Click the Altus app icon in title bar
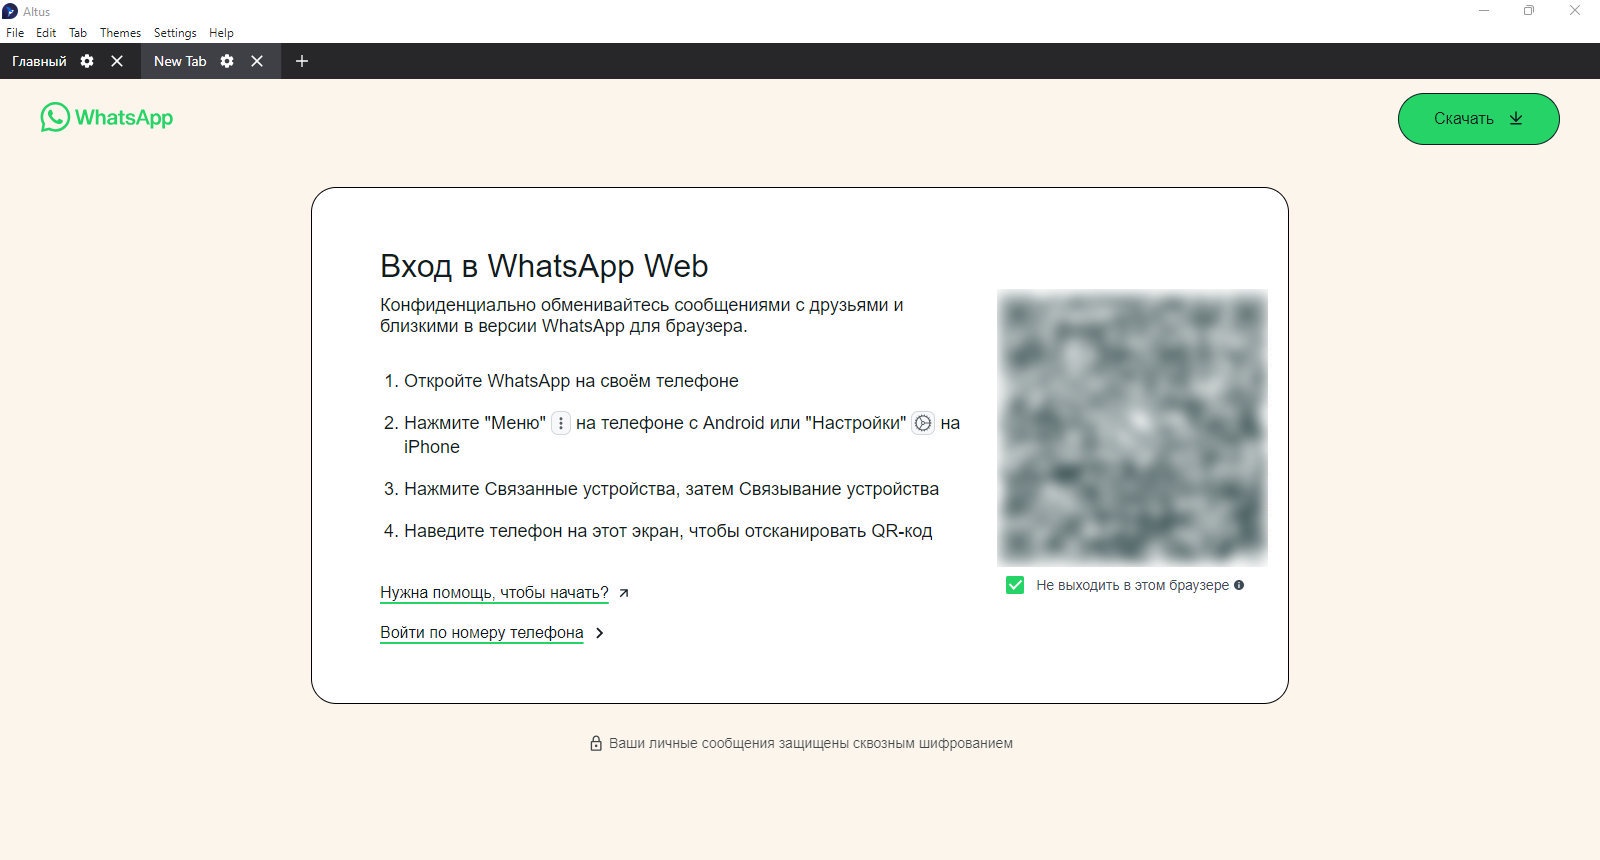The image size is (1600, 860). coord(10,11)
